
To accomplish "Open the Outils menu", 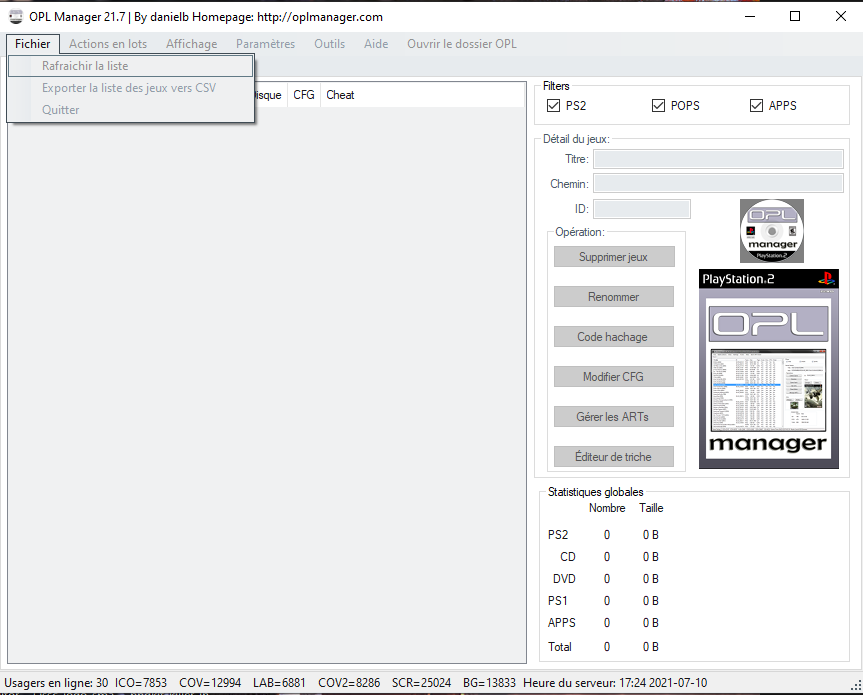I will pyautogui.click(x=330, y=44).
